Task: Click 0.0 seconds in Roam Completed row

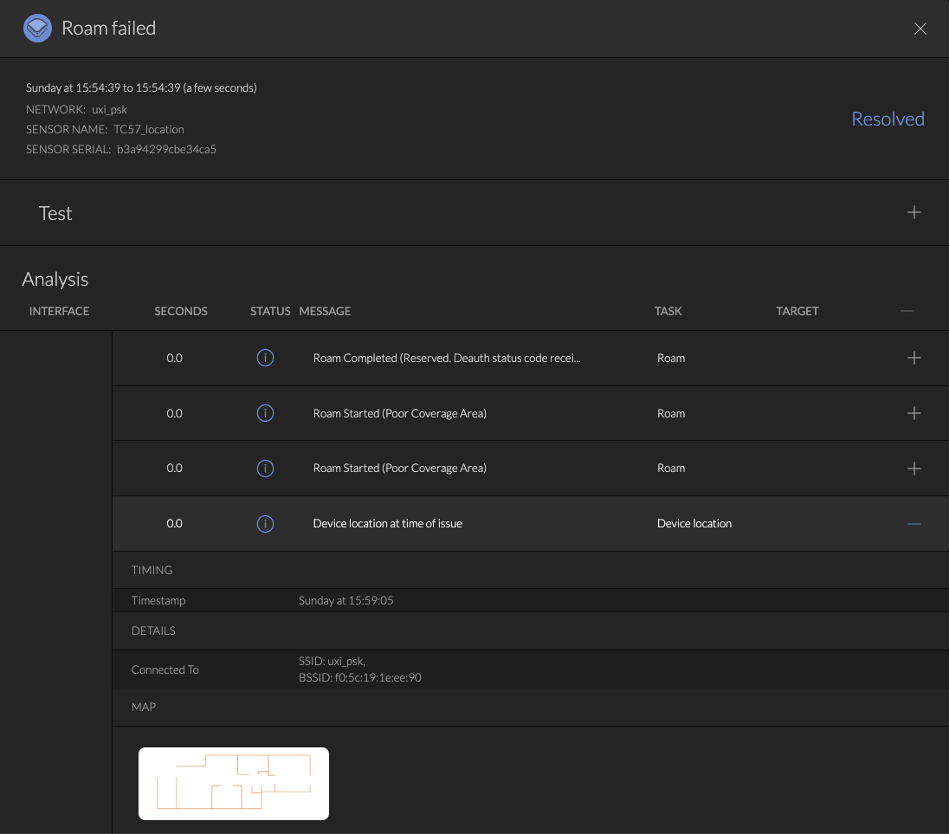Action: click(x=174, y=358)
